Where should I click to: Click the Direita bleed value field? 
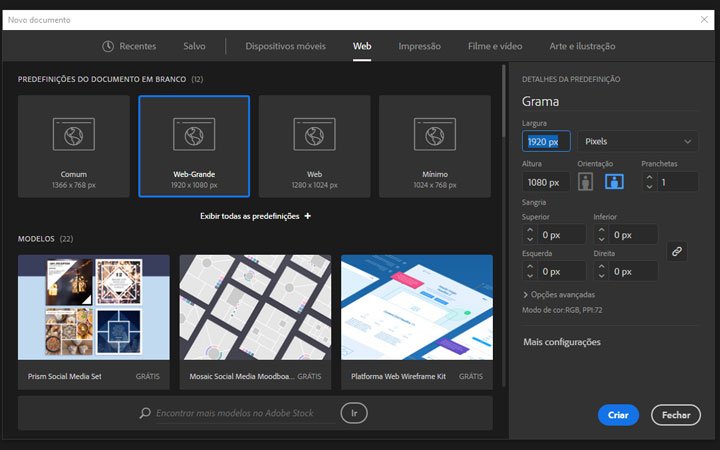tap(634, 271)
